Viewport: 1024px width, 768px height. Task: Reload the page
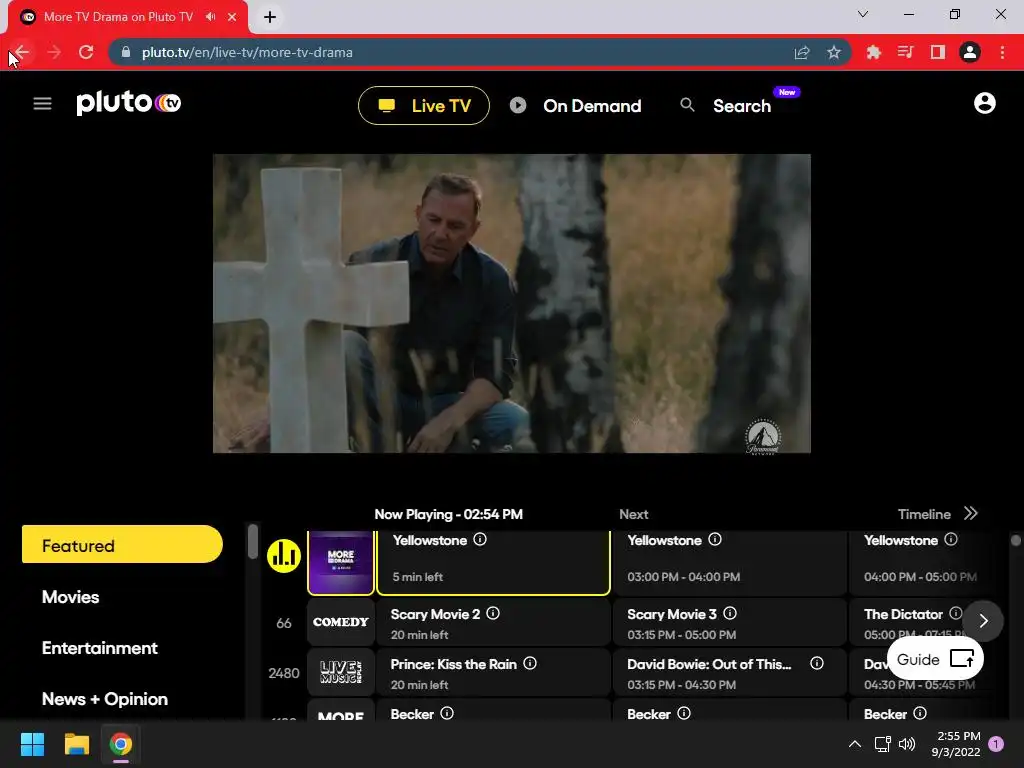86,52
